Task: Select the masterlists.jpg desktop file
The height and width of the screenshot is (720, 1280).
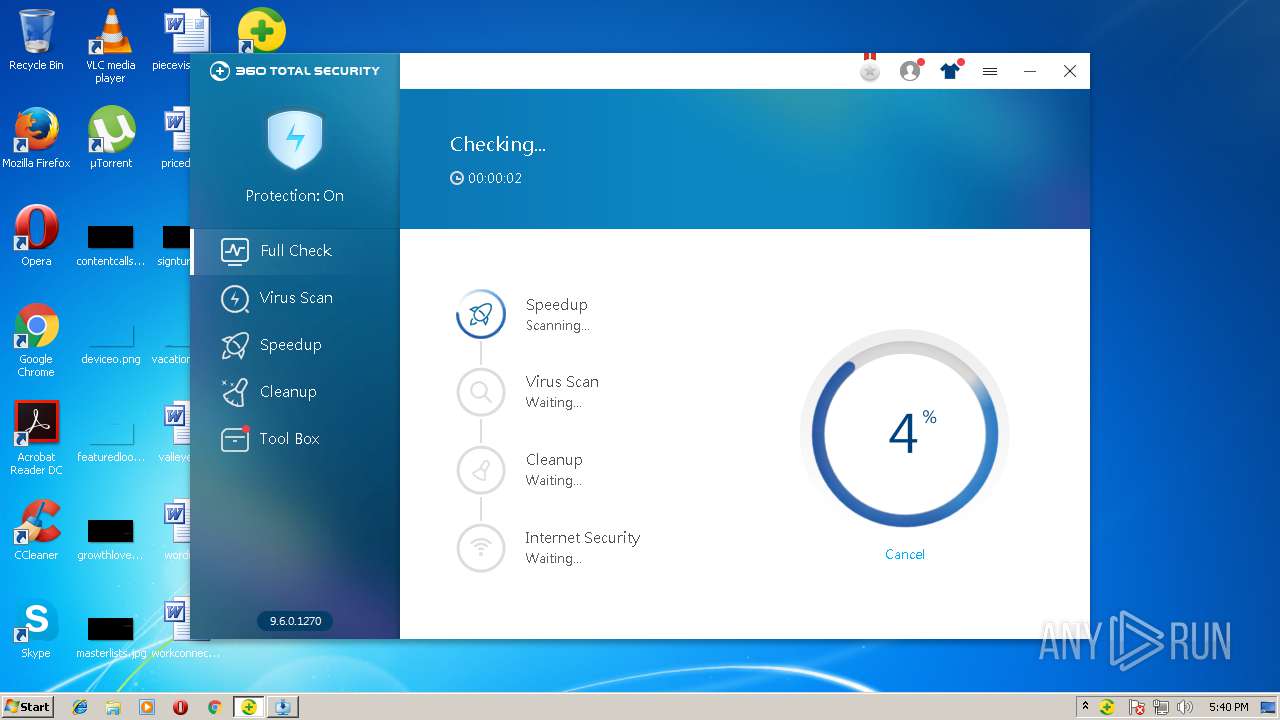Action: click(110, 636)
